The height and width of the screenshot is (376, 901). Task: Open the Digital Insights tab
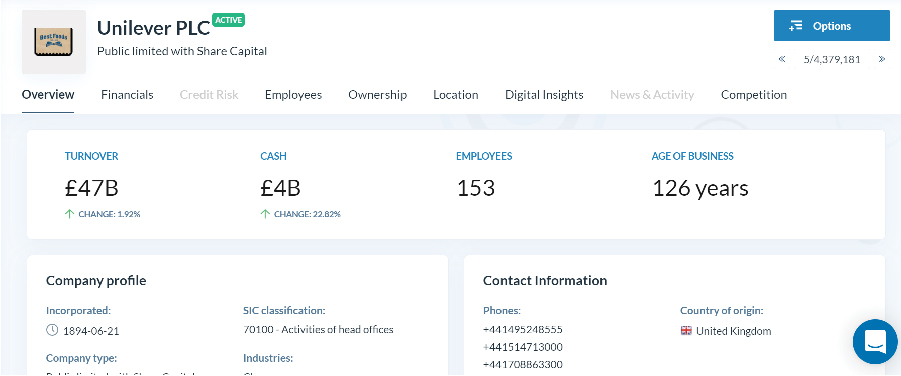(544, 95)
